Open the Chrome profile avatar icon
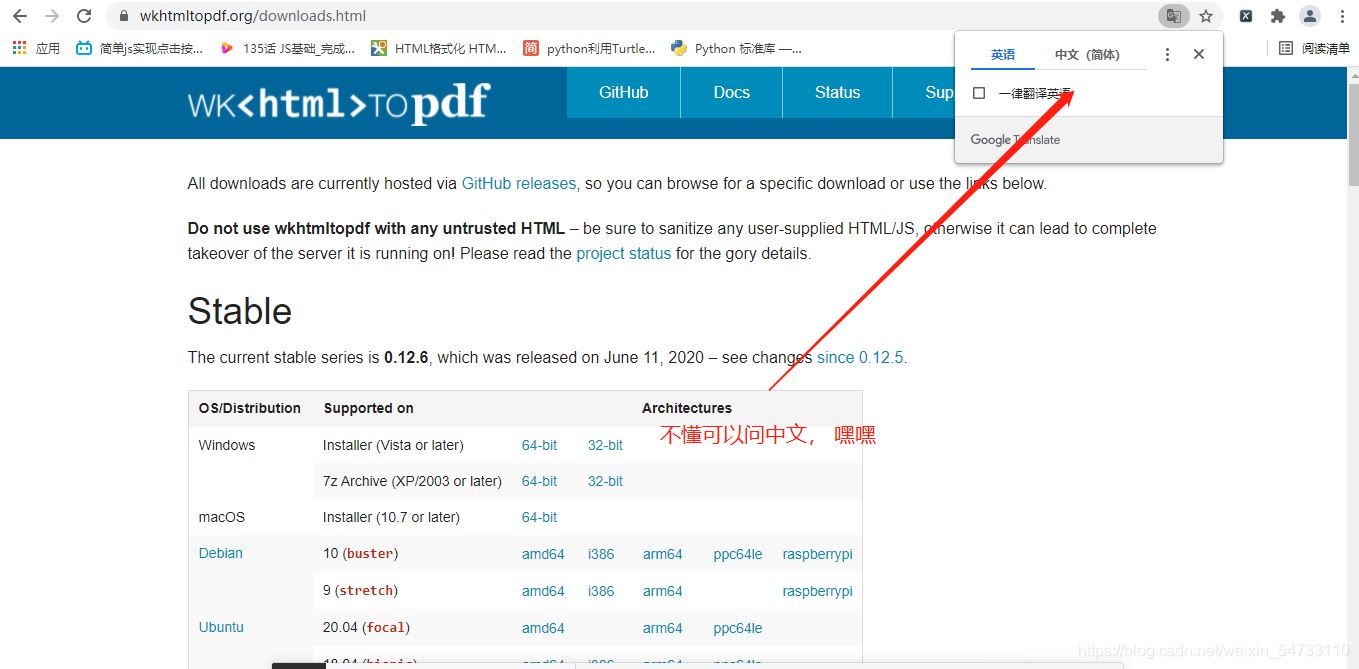The height and width of the screenshot is (669, 1359). (1310, 16)
